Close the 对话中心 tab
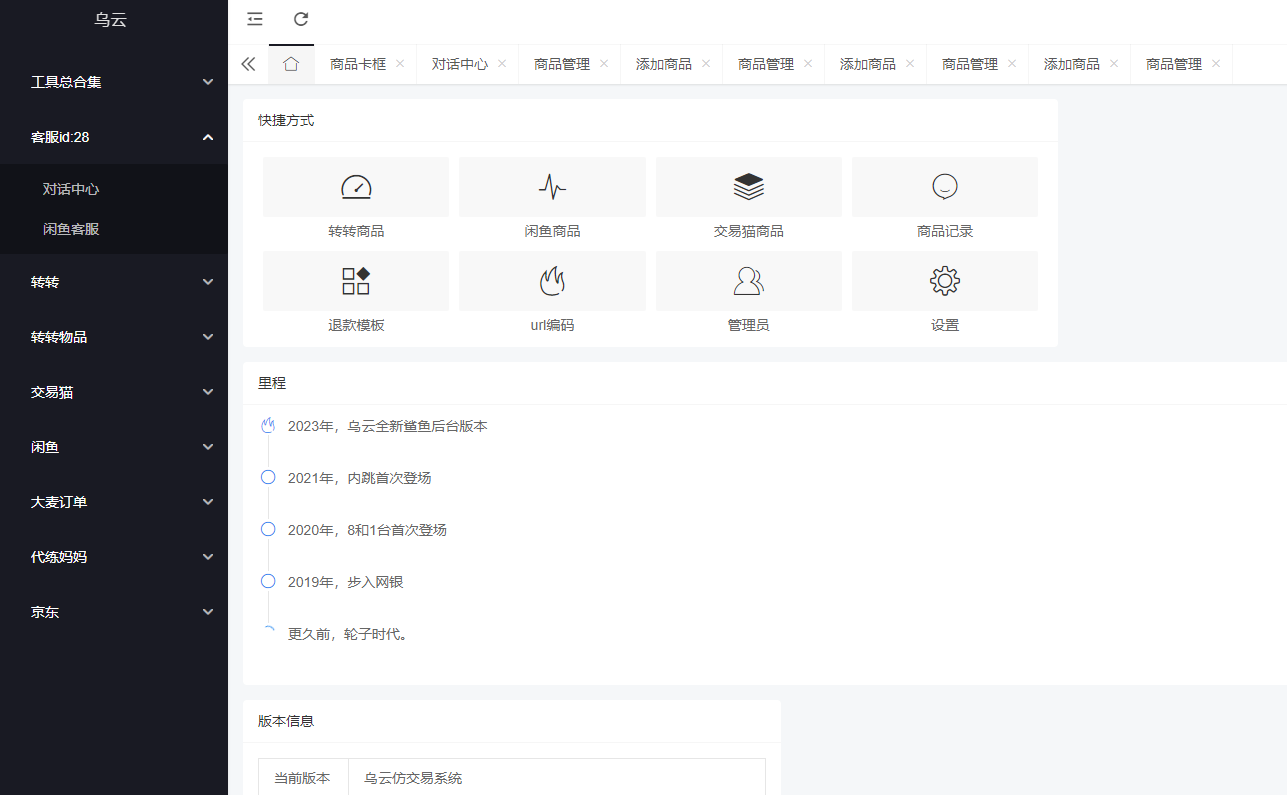The height and width of the screenshot is (795, 1287). (x=502, y=63)
